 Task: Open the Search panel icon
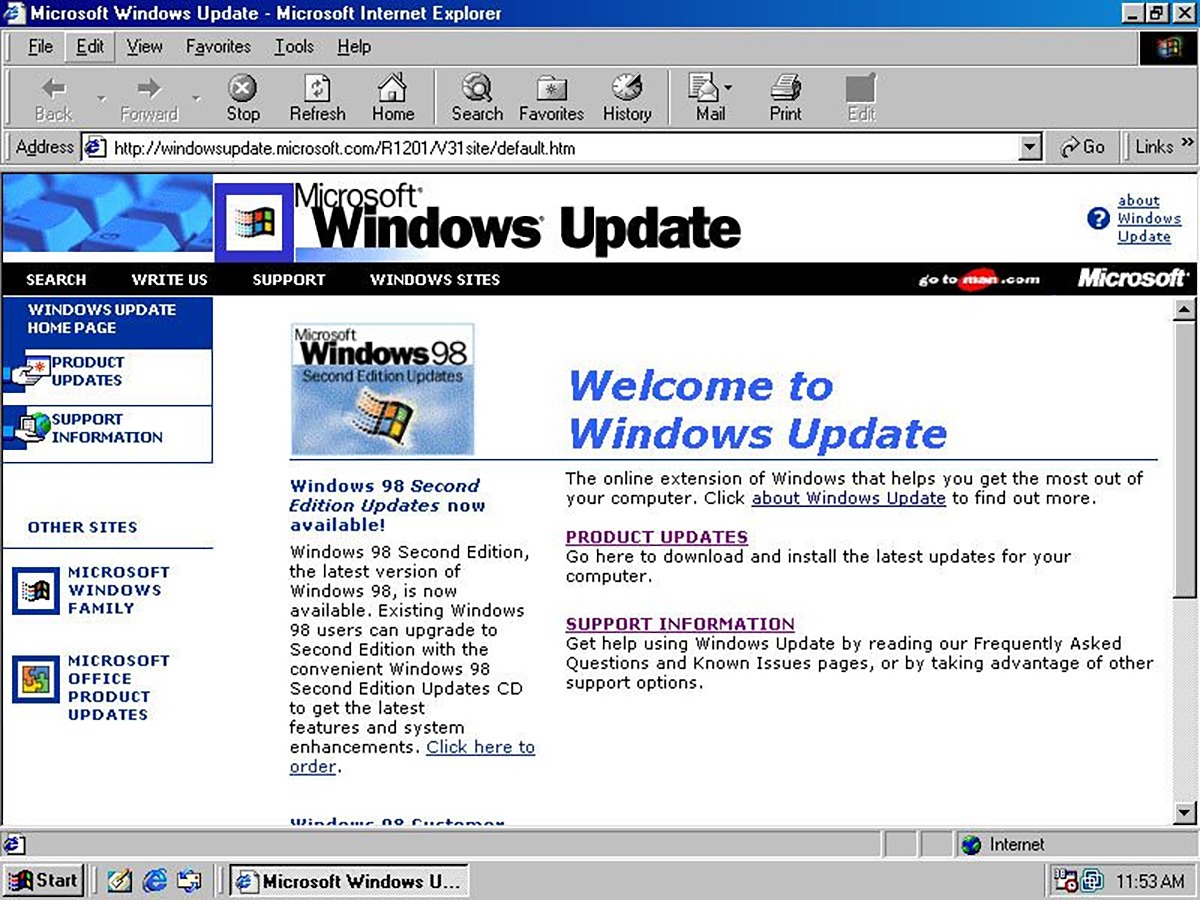pos(476,95)
